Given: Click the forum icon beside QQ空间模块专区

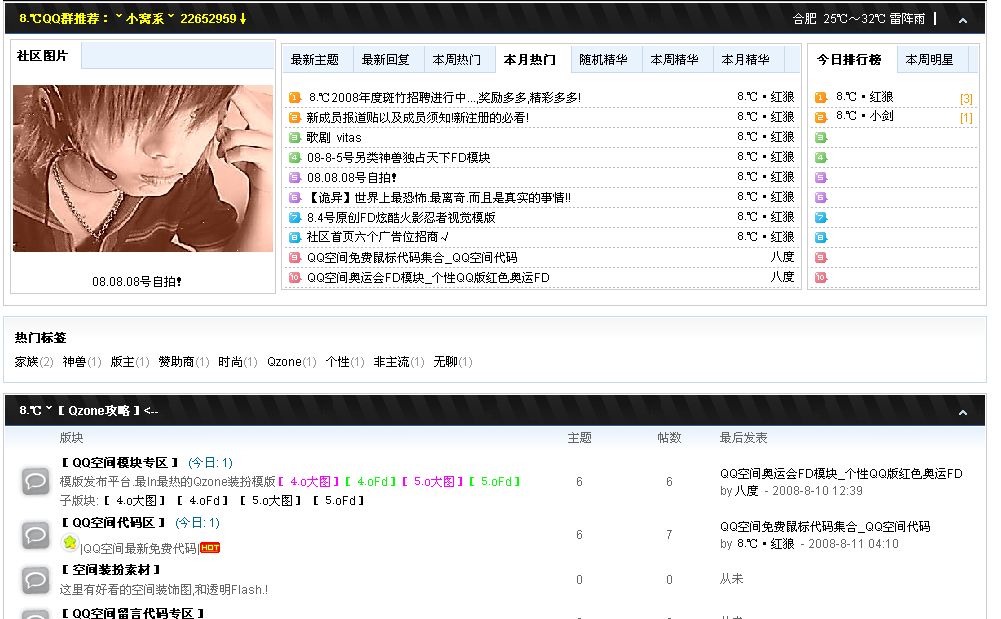Looking at the screenshot, I should click(x=36, y=481).
